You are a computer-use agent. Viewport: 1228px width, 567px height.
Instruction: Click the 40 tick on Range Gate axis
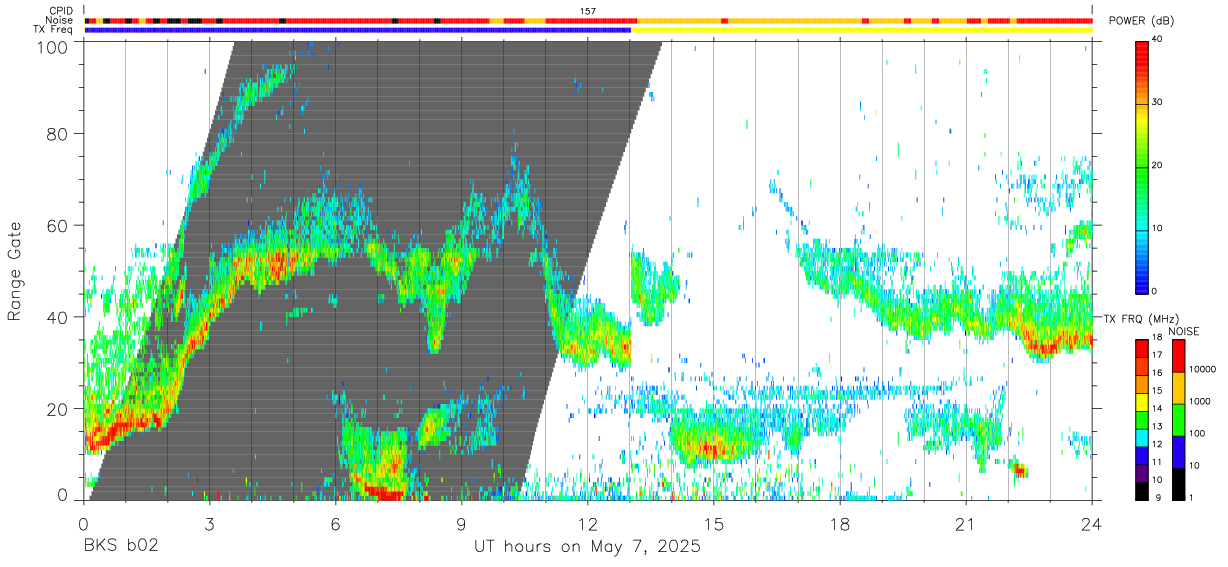58,317
